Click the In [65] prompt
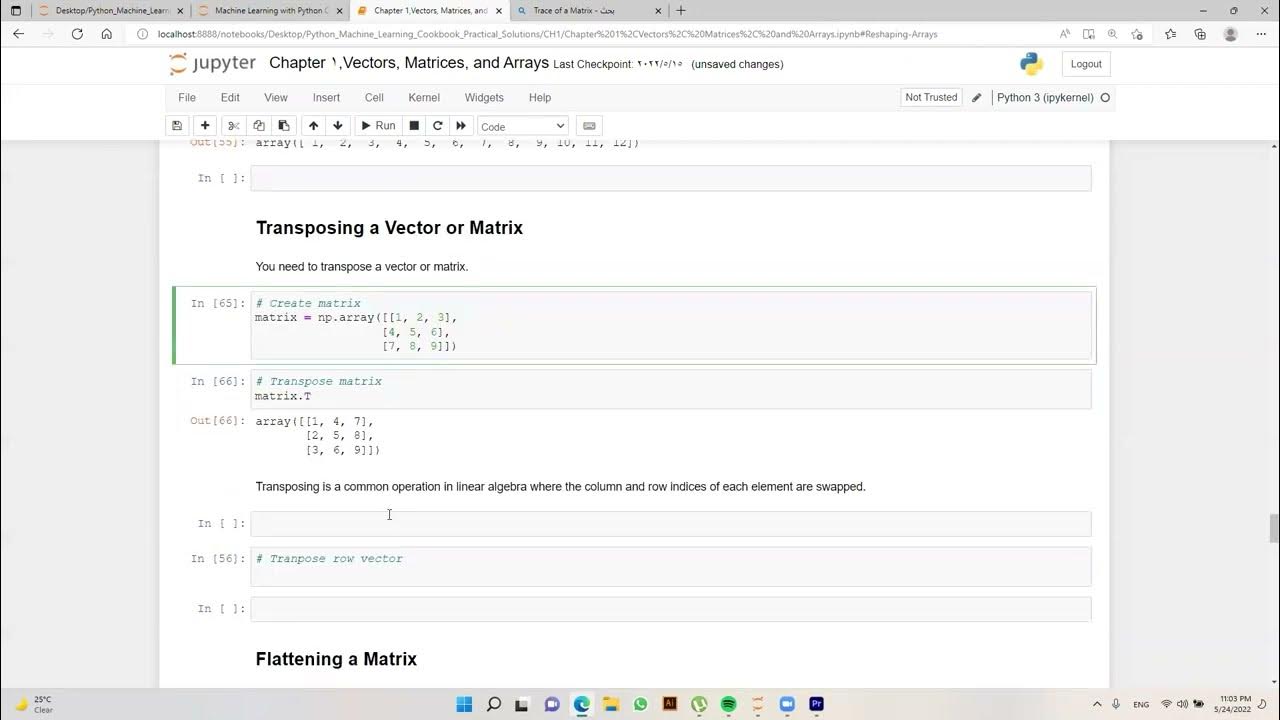The image size is (1280, 720). coord(217,303)
